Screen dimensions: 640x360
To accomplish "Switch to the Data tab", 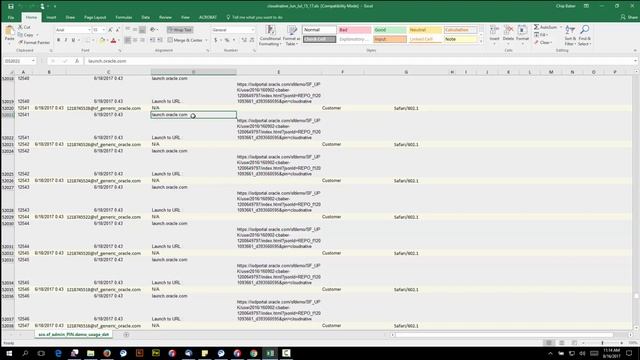I will click(x=145, y=18).
